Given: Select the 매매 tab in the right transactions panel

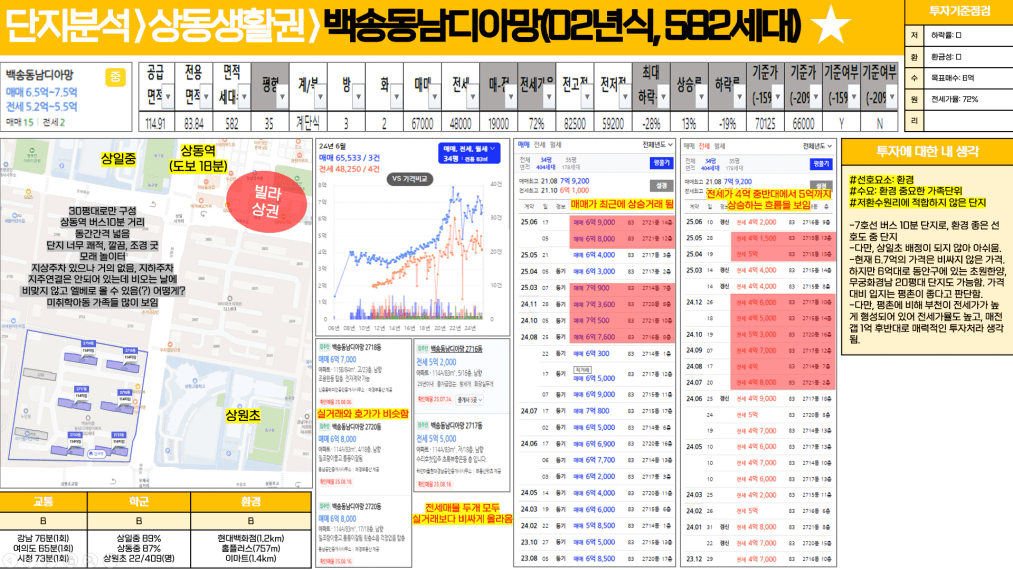Looking at the screenshot, I should (x=689, y=145).
